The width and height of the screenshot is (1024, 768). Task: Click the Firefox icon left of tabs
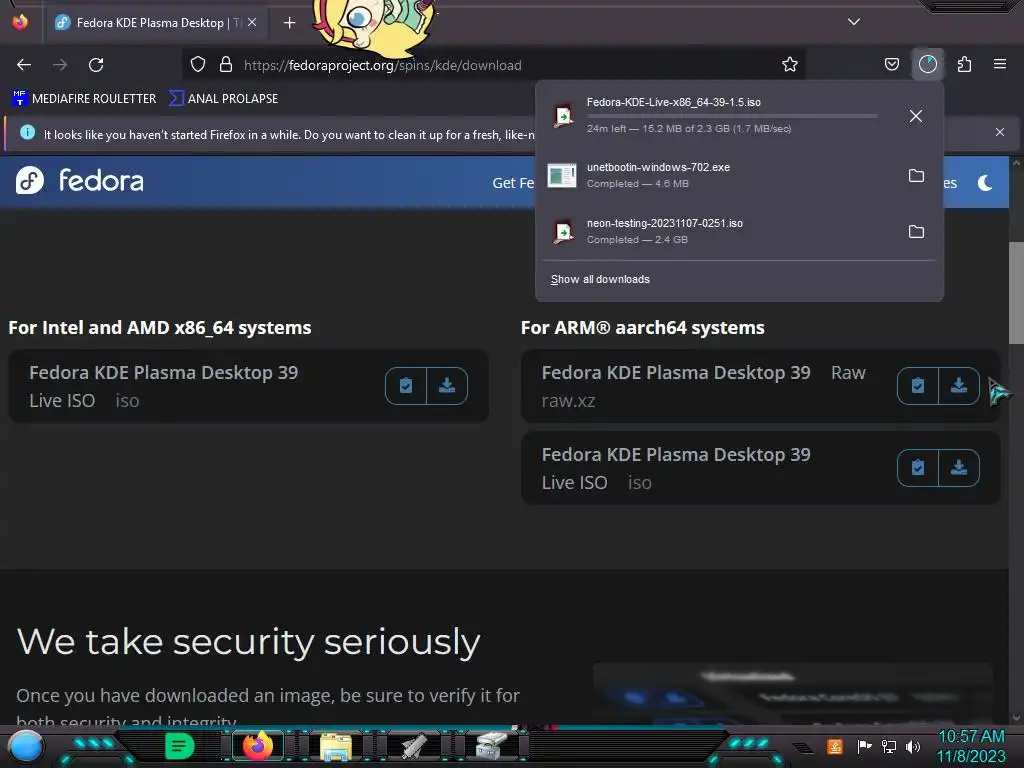point(20,22)
